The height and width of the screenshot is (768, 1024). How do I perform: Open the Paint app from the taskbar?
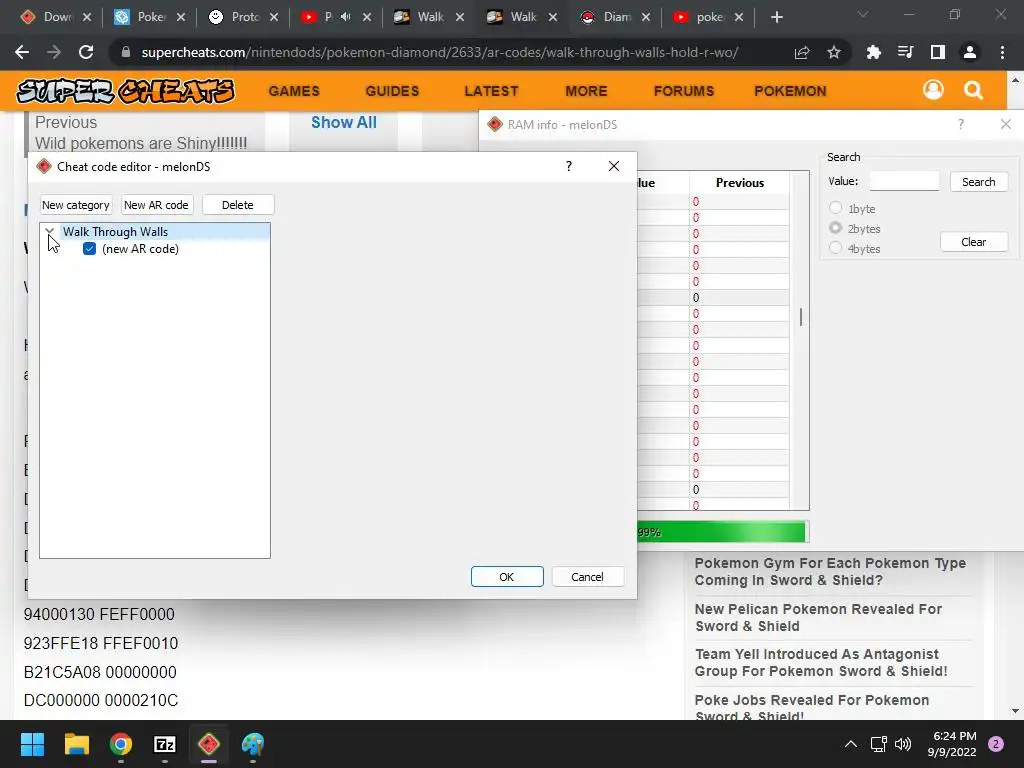[253, 744]
